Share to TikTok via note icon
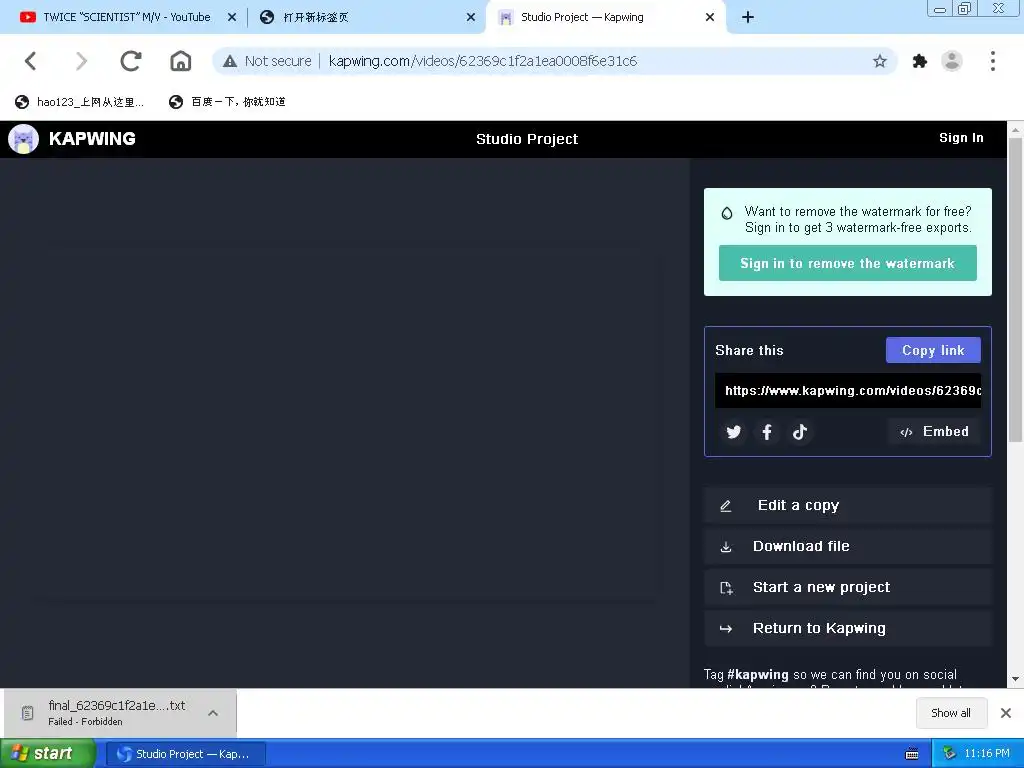This screenshot has width=1024, height=768. (799, 432)
